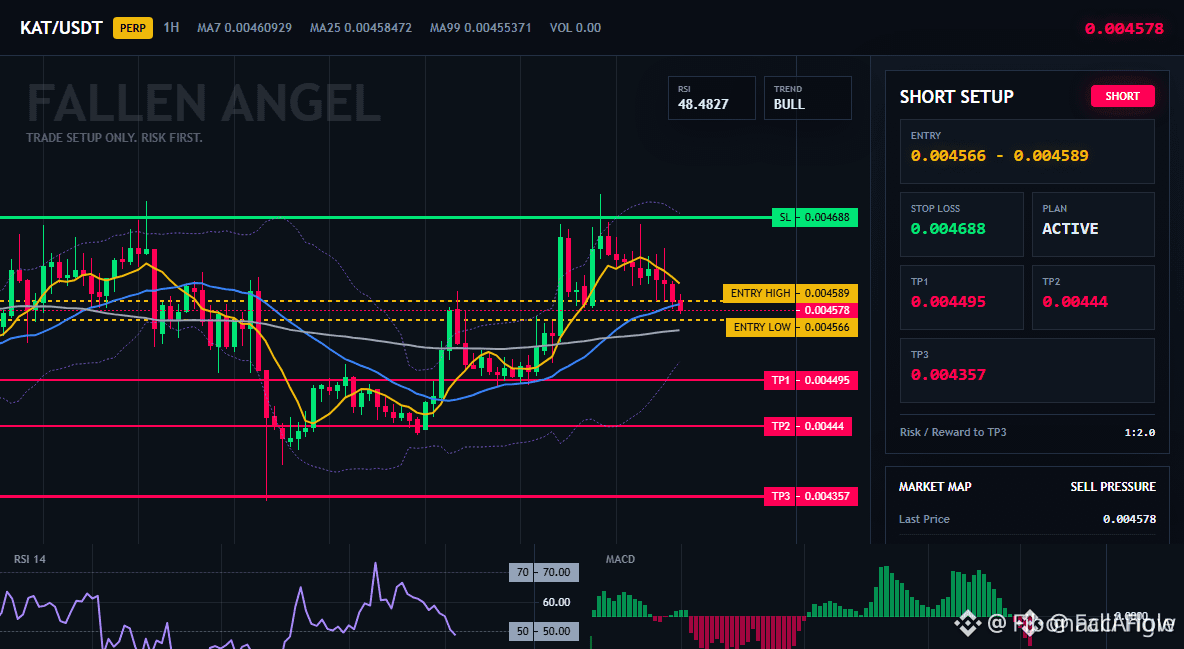
Task: Click the Last Price value 0.004578
Action: tap(1129, 519)
